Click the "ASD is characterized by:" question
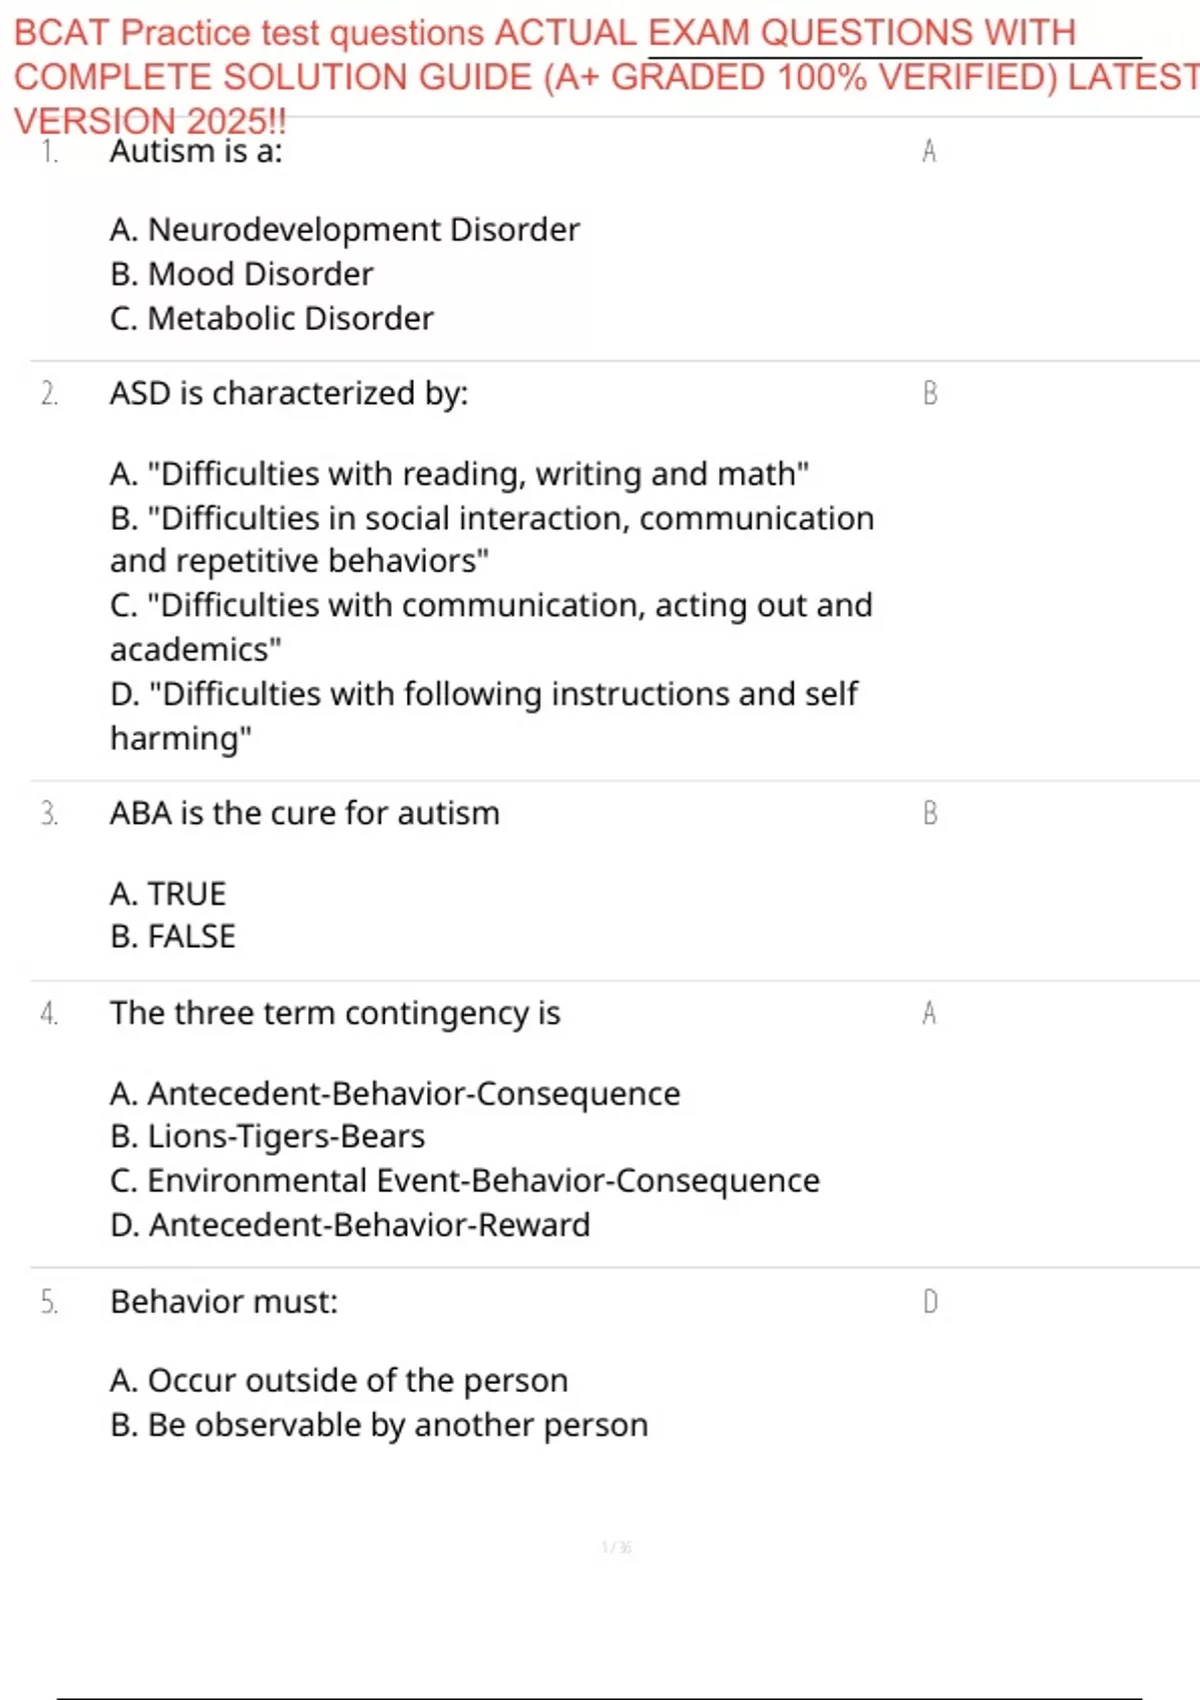The width and height of the screenshot is (1200, 1700). coord(289,393)
